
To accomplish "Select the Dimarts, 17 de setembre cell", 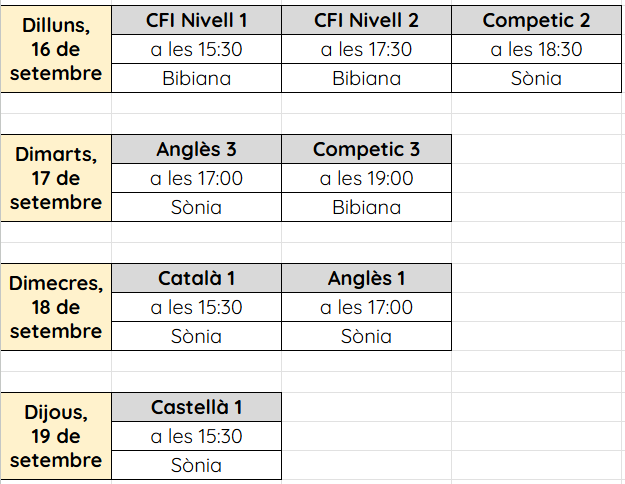I will pyautogui.click(x=56, y=178).
